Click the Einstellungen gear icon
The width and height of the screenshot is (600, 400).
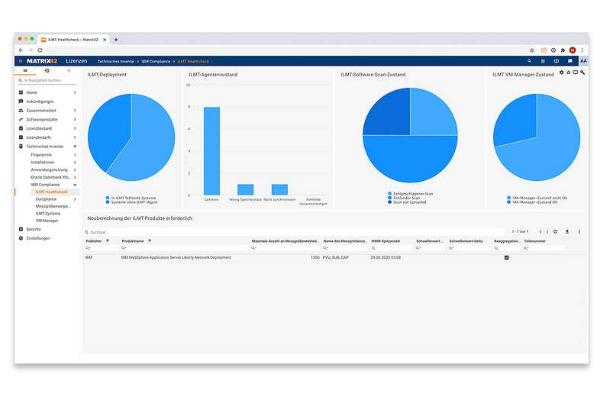(21, 238)
